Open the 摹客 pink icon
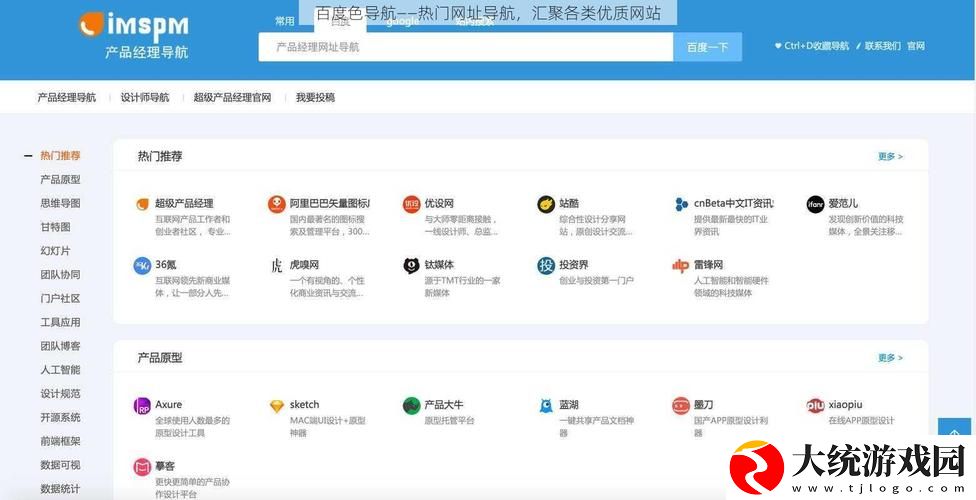This screenshot has height=500, width=976. pos(142,467)
